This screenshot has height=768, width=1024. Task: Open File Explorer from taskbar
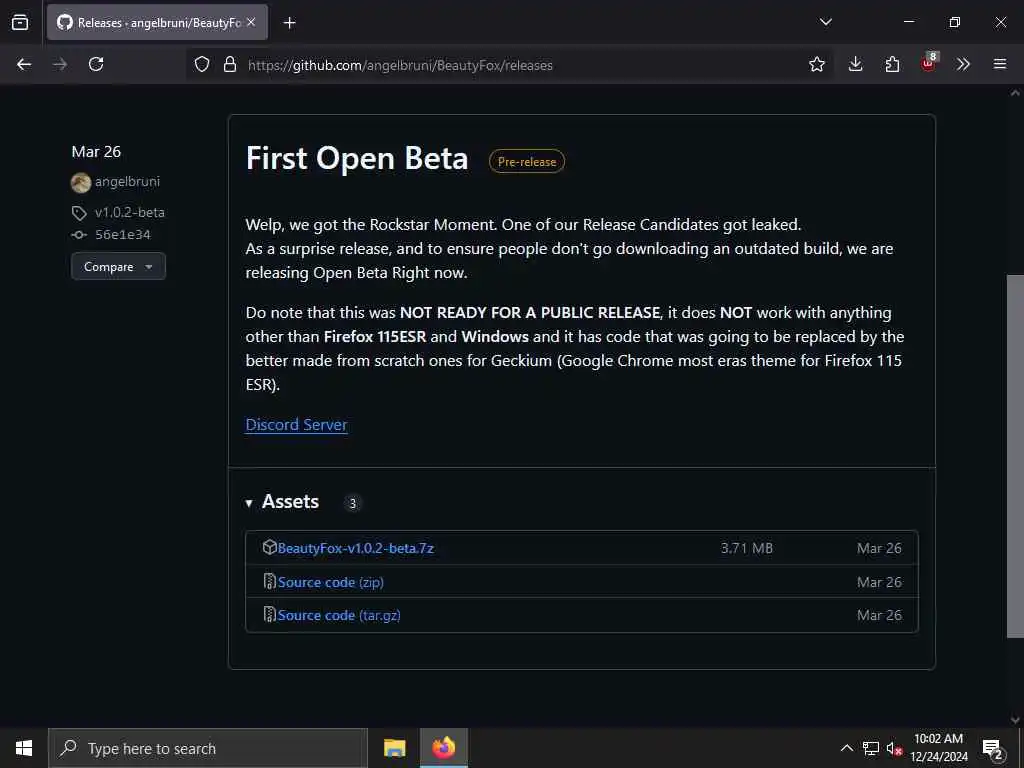point(394,748)
